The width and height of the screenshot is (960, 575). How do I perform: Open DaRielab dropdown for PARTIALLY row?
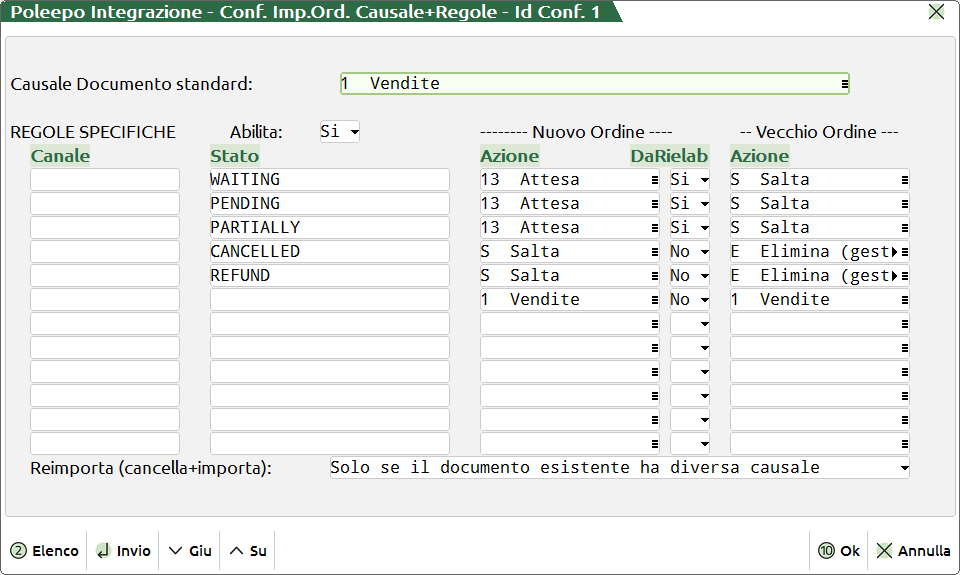[690, 228]
